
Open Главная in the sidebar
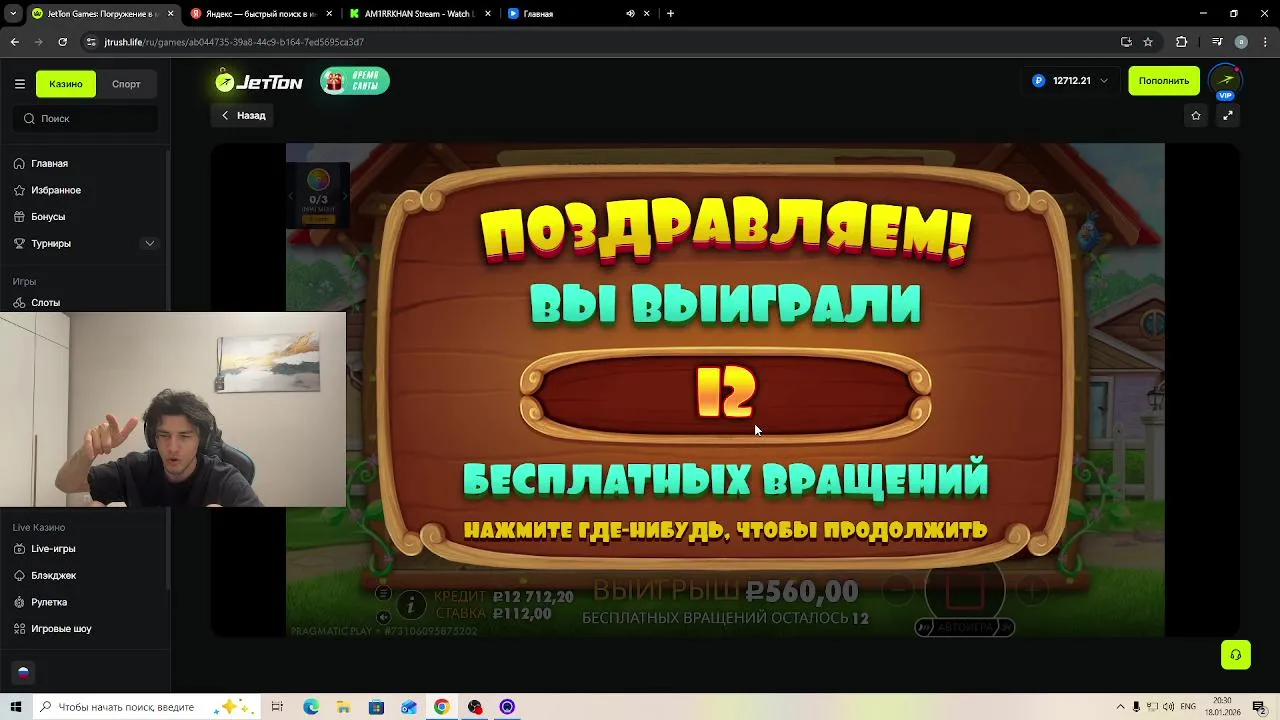49,164
